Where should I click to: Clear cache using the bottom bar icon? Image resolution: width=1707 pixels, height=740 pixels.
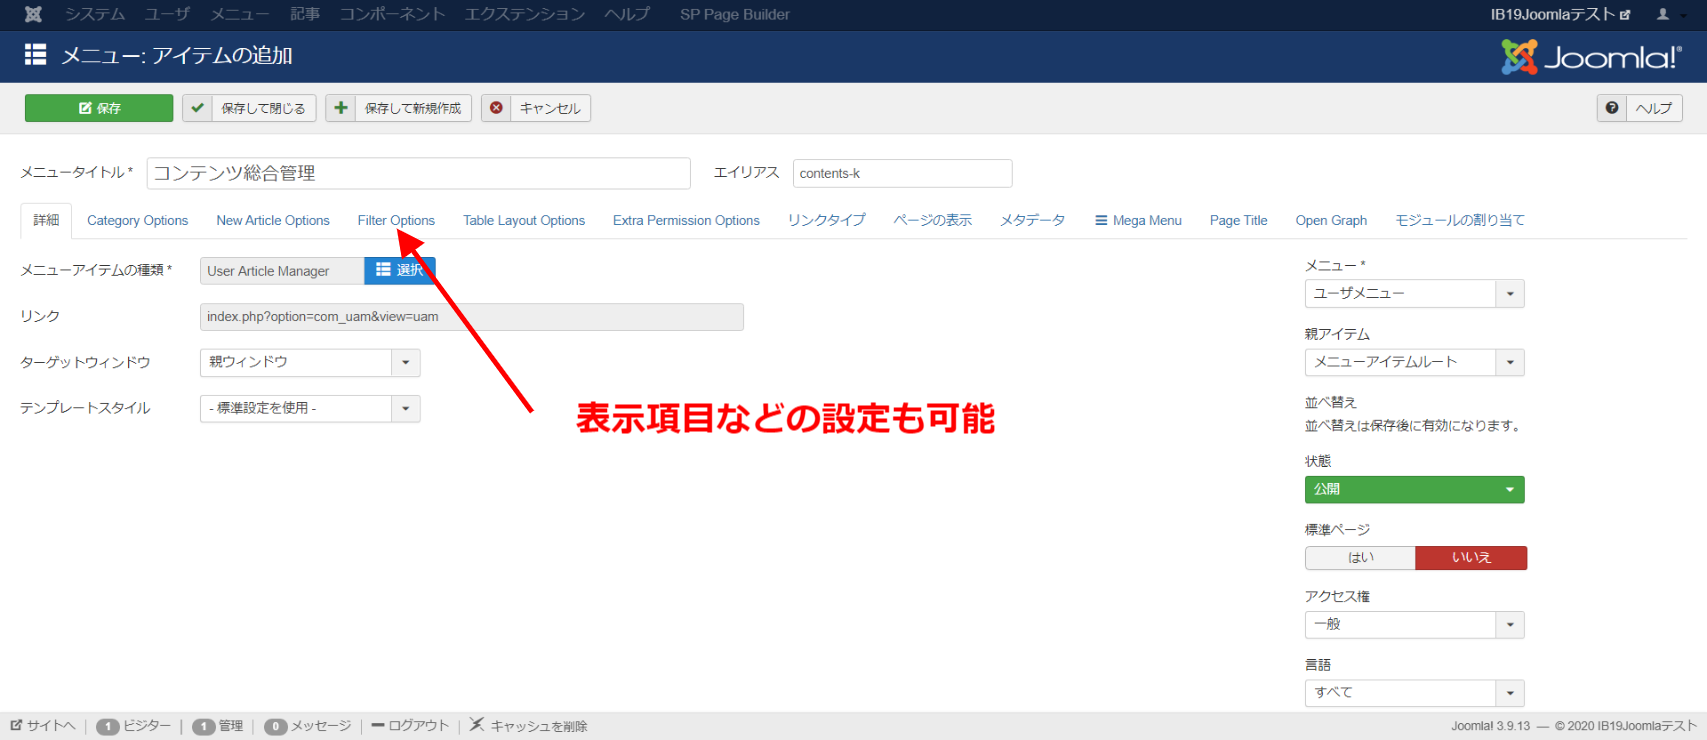coord(477,725)
